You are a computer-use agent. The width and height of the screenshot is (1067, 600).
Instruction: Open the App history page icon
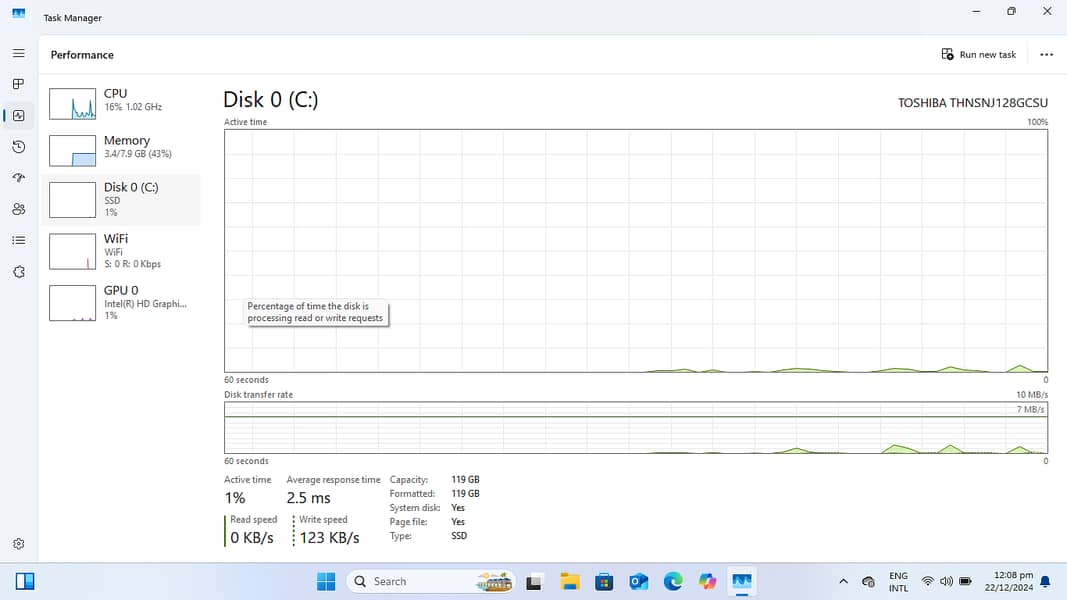(x=18, y=147)
